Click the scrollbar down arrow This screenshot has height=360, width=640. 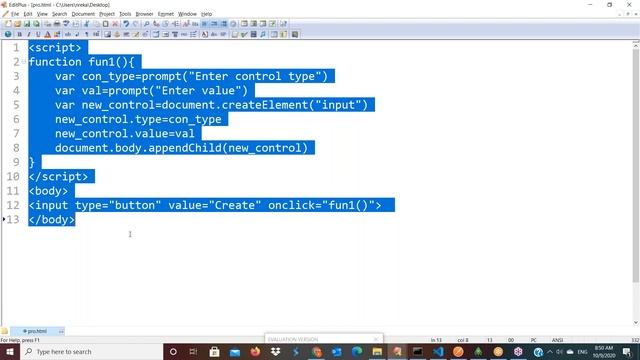(x=636, y=322)
